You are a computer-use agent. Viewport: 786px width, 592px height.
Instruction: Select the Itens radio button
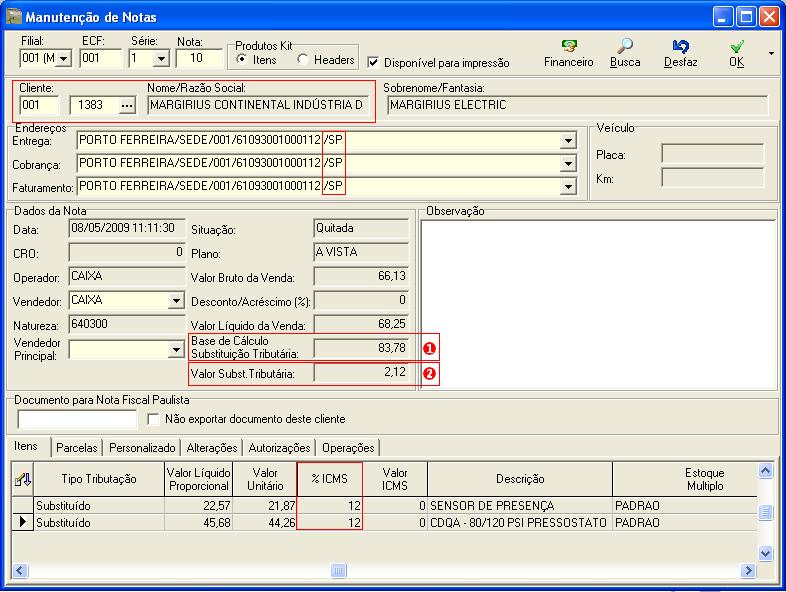(x=242, y=60)
